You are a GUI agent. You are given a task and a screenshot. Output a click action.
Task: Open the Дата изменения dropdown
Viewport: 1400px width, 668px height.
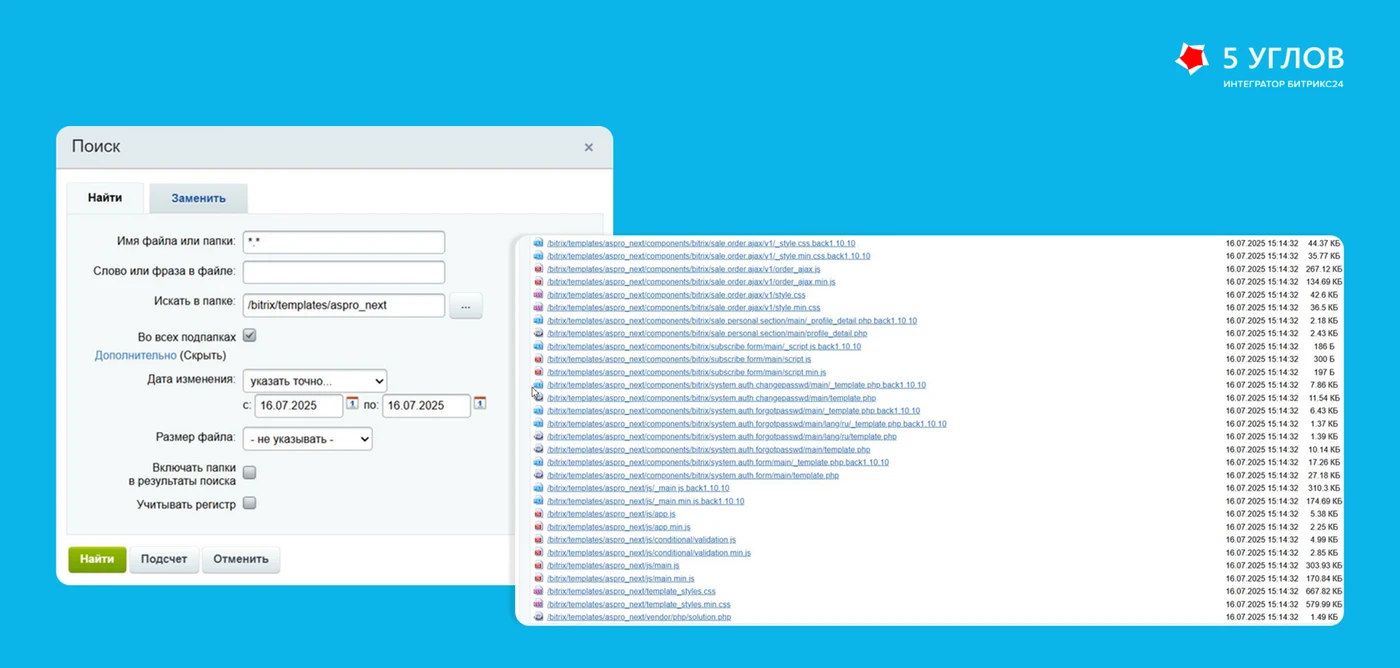315,381
